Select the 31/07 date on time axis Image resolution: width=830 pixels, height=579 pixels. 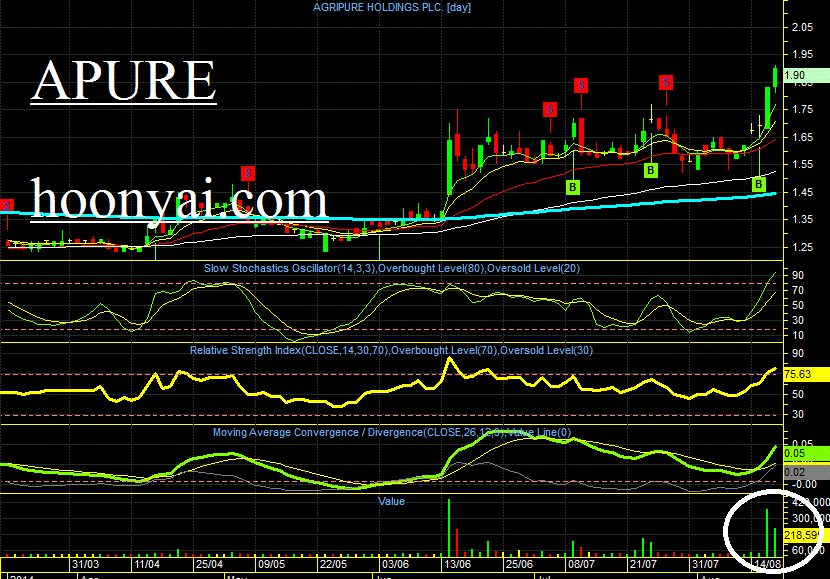point(705,564)
